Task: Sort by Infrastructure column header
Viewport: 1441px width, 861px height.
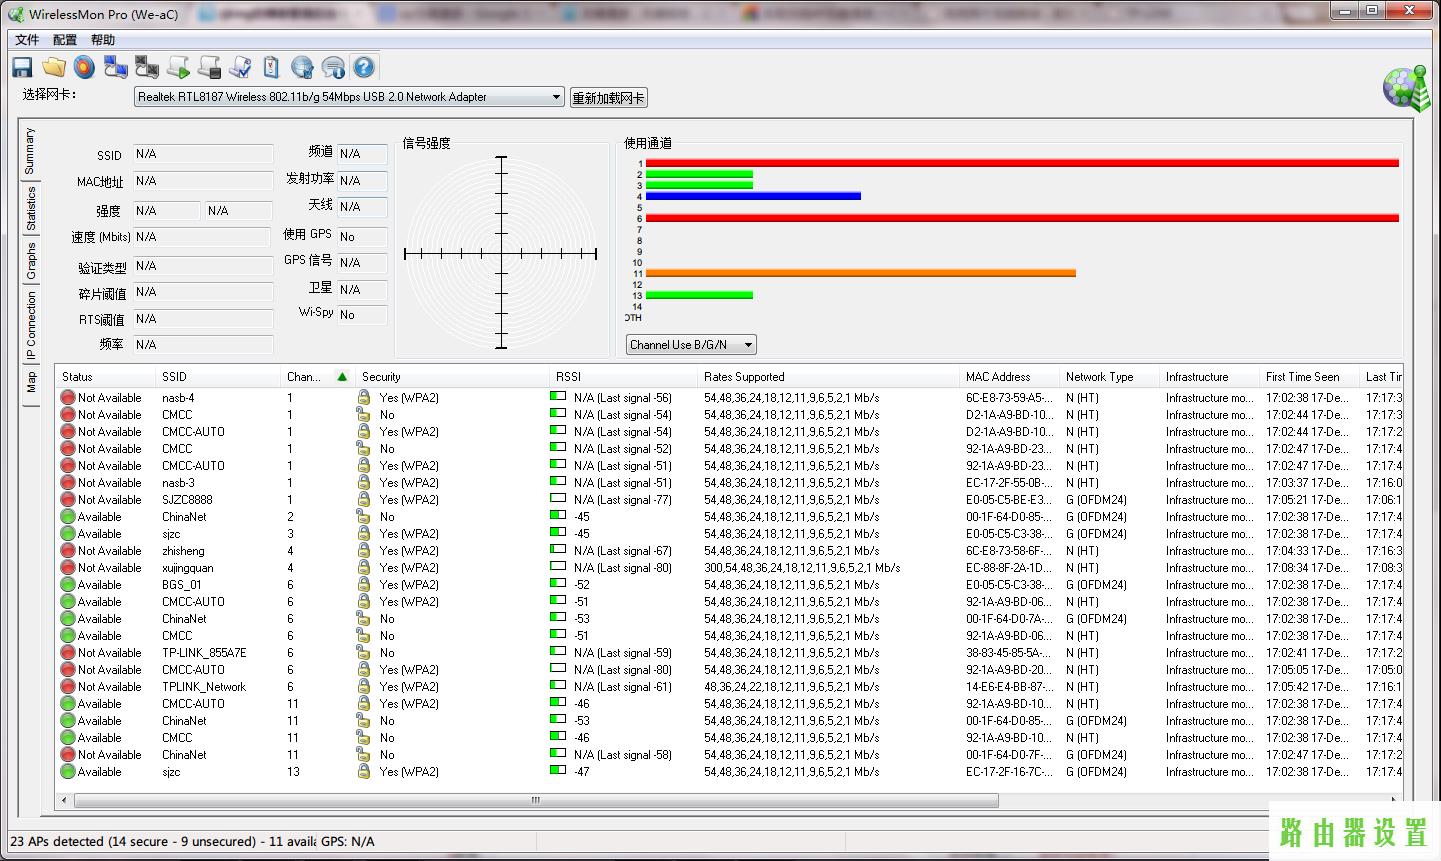Action: click(x=1210, y=377)
